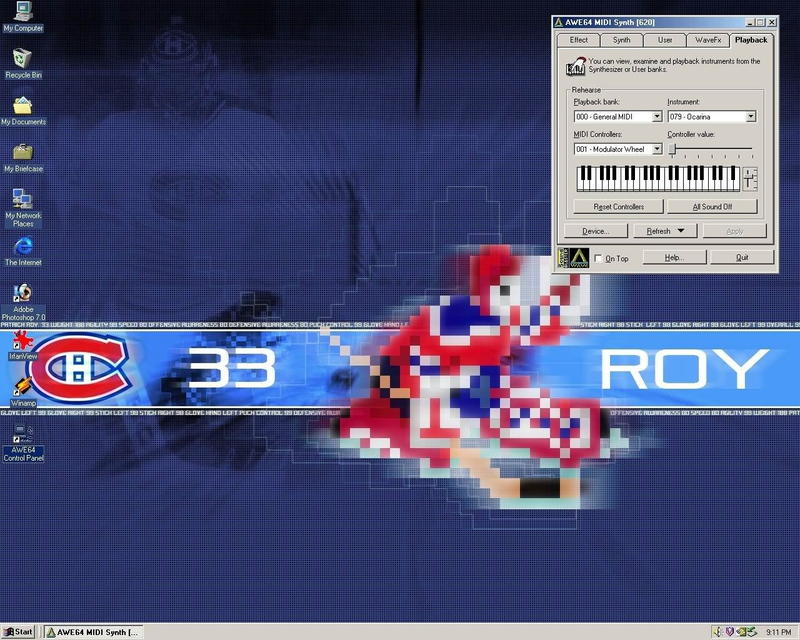The image size is (800, 640).
Task: Click the 9:11 PM taskbar clock
Action: click(x=779, y=632)
